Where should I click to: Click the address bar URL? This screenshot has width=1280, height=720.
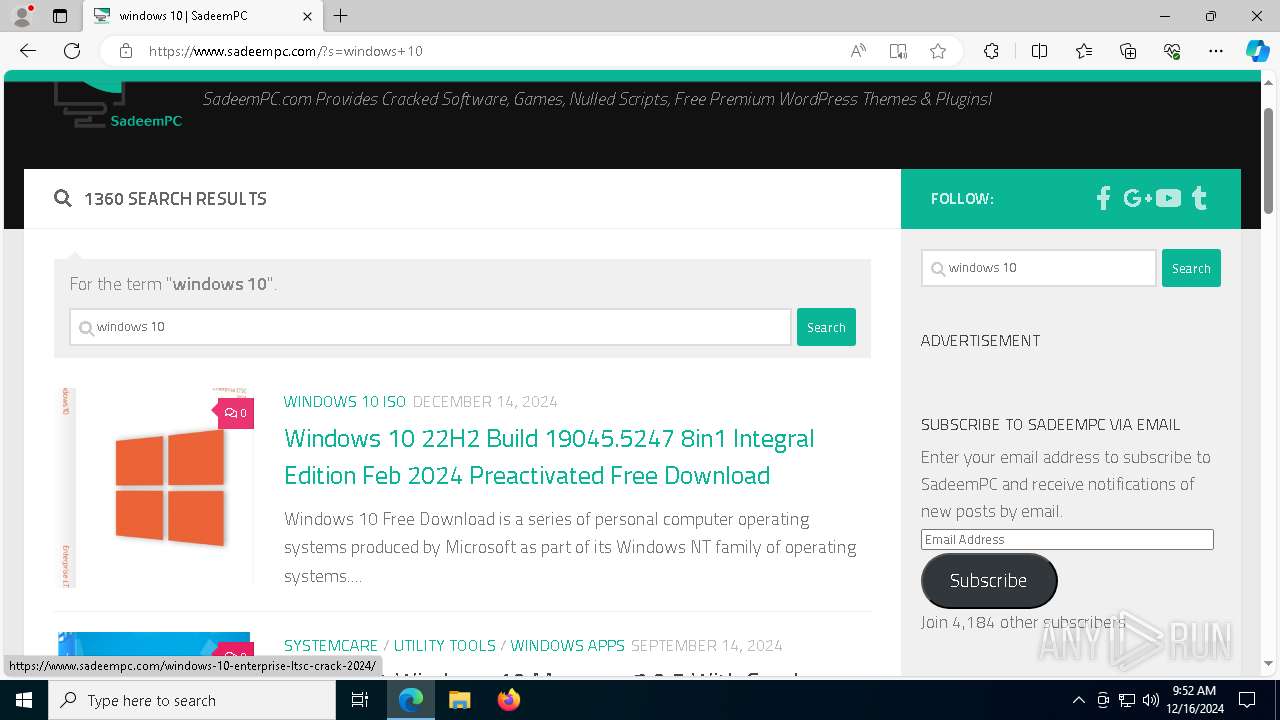[x=286, y=51]
